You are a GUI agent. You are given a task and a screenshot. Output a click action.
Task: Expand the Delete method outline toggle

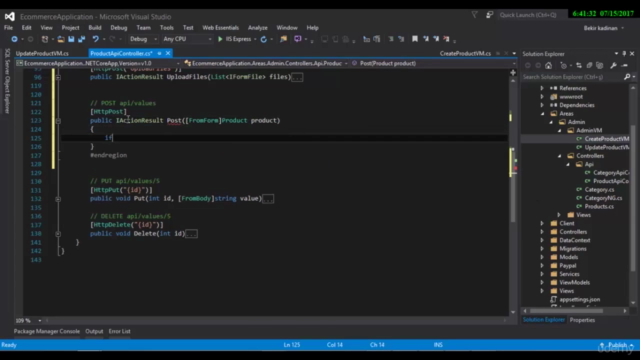[58, 234]
